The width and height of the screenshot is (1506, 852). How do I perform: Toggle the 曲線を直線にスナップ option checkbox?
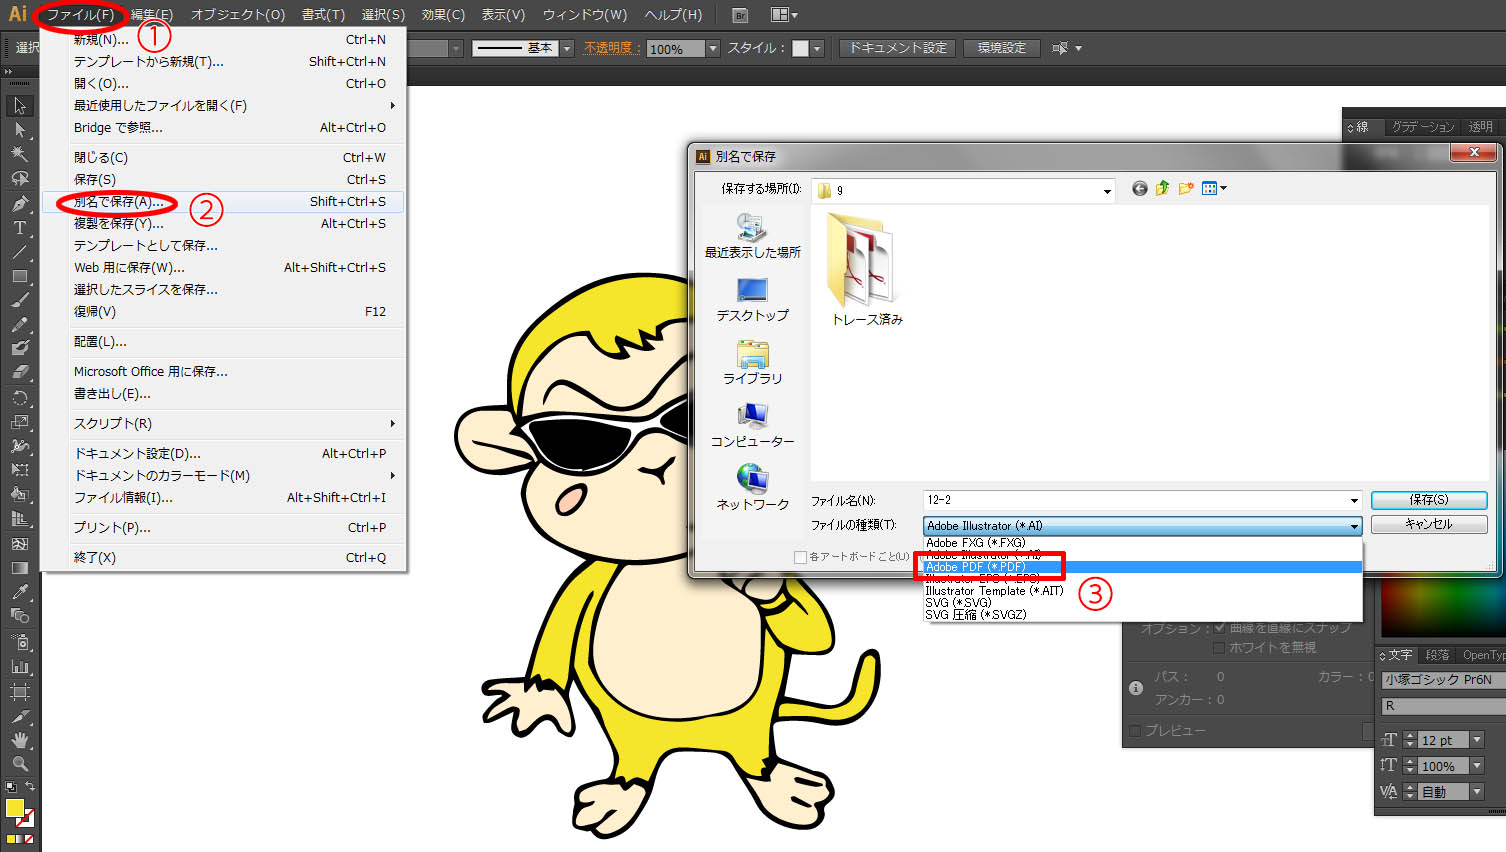click(1219, 628)
